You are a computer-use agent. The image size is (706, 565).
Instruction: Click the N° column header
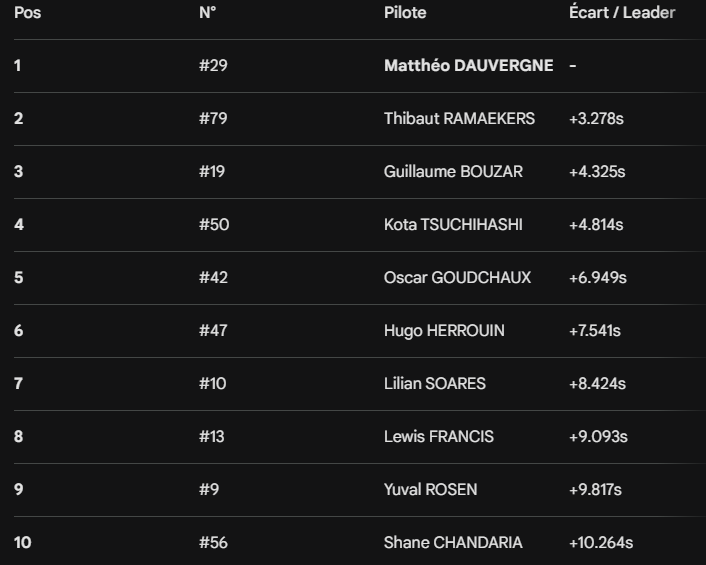pyautogui.click(x=208, y=13)
